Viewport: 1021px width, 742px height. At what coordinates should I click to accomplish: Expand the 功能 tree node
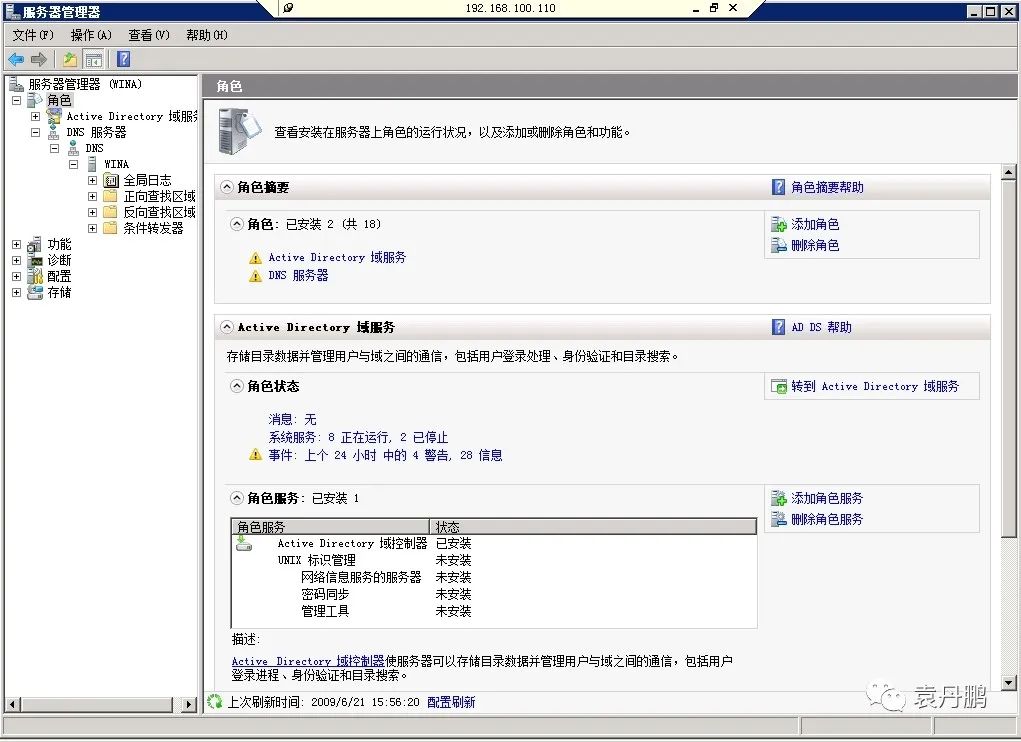pyautogui.click(x=16, y=244)
